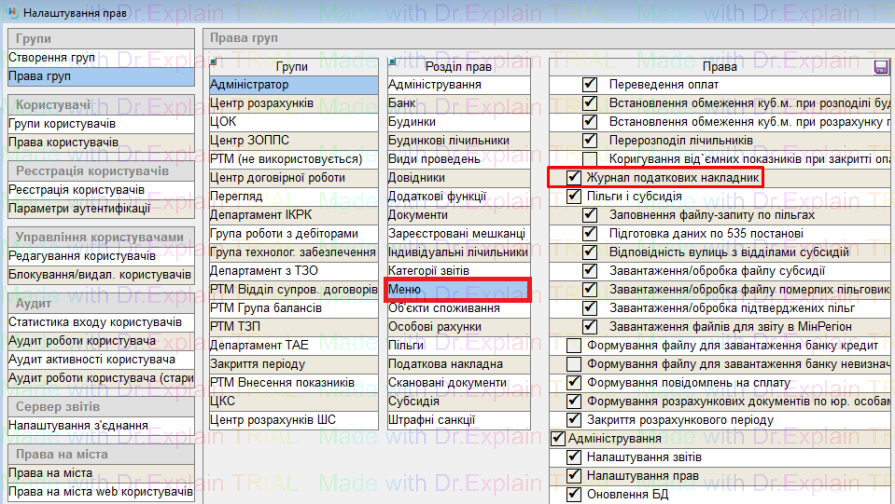
Task: Select Департамент ІКРК in the Групи list
Action: pos(260,215)
